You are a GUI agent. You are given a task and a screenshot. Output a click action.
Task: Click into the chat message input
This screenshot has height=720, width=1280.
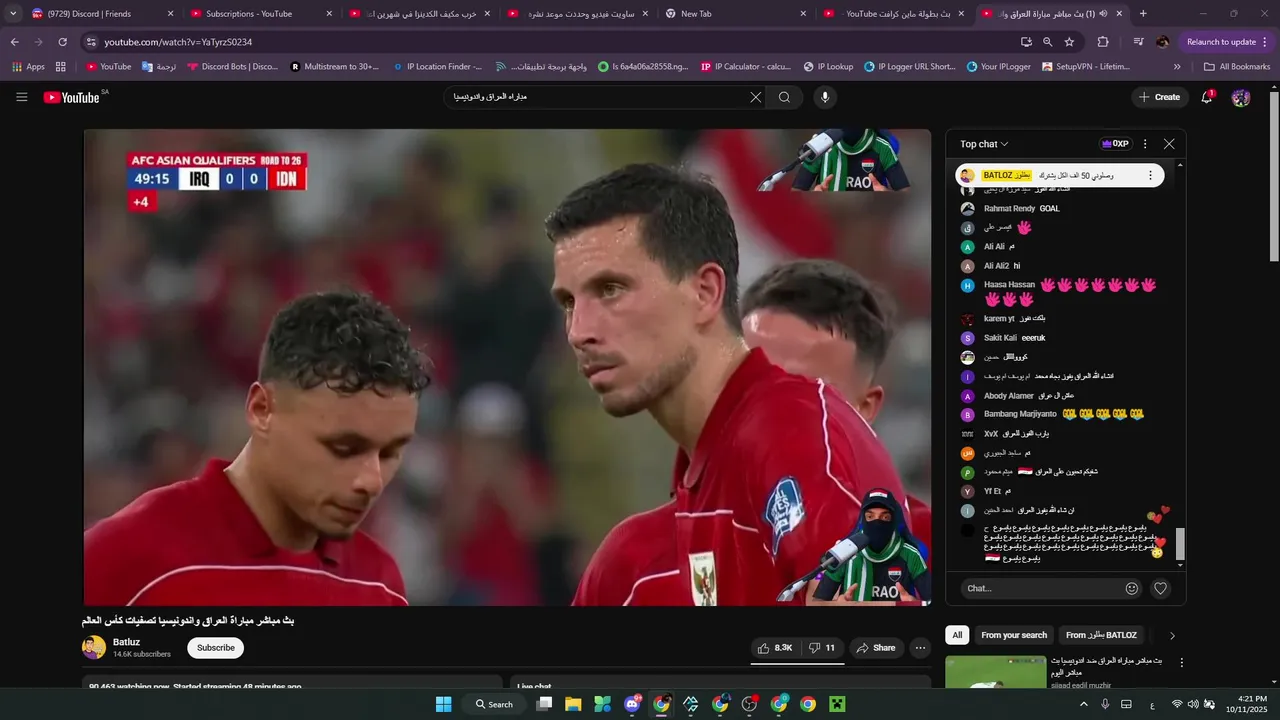pos(1039,589)
